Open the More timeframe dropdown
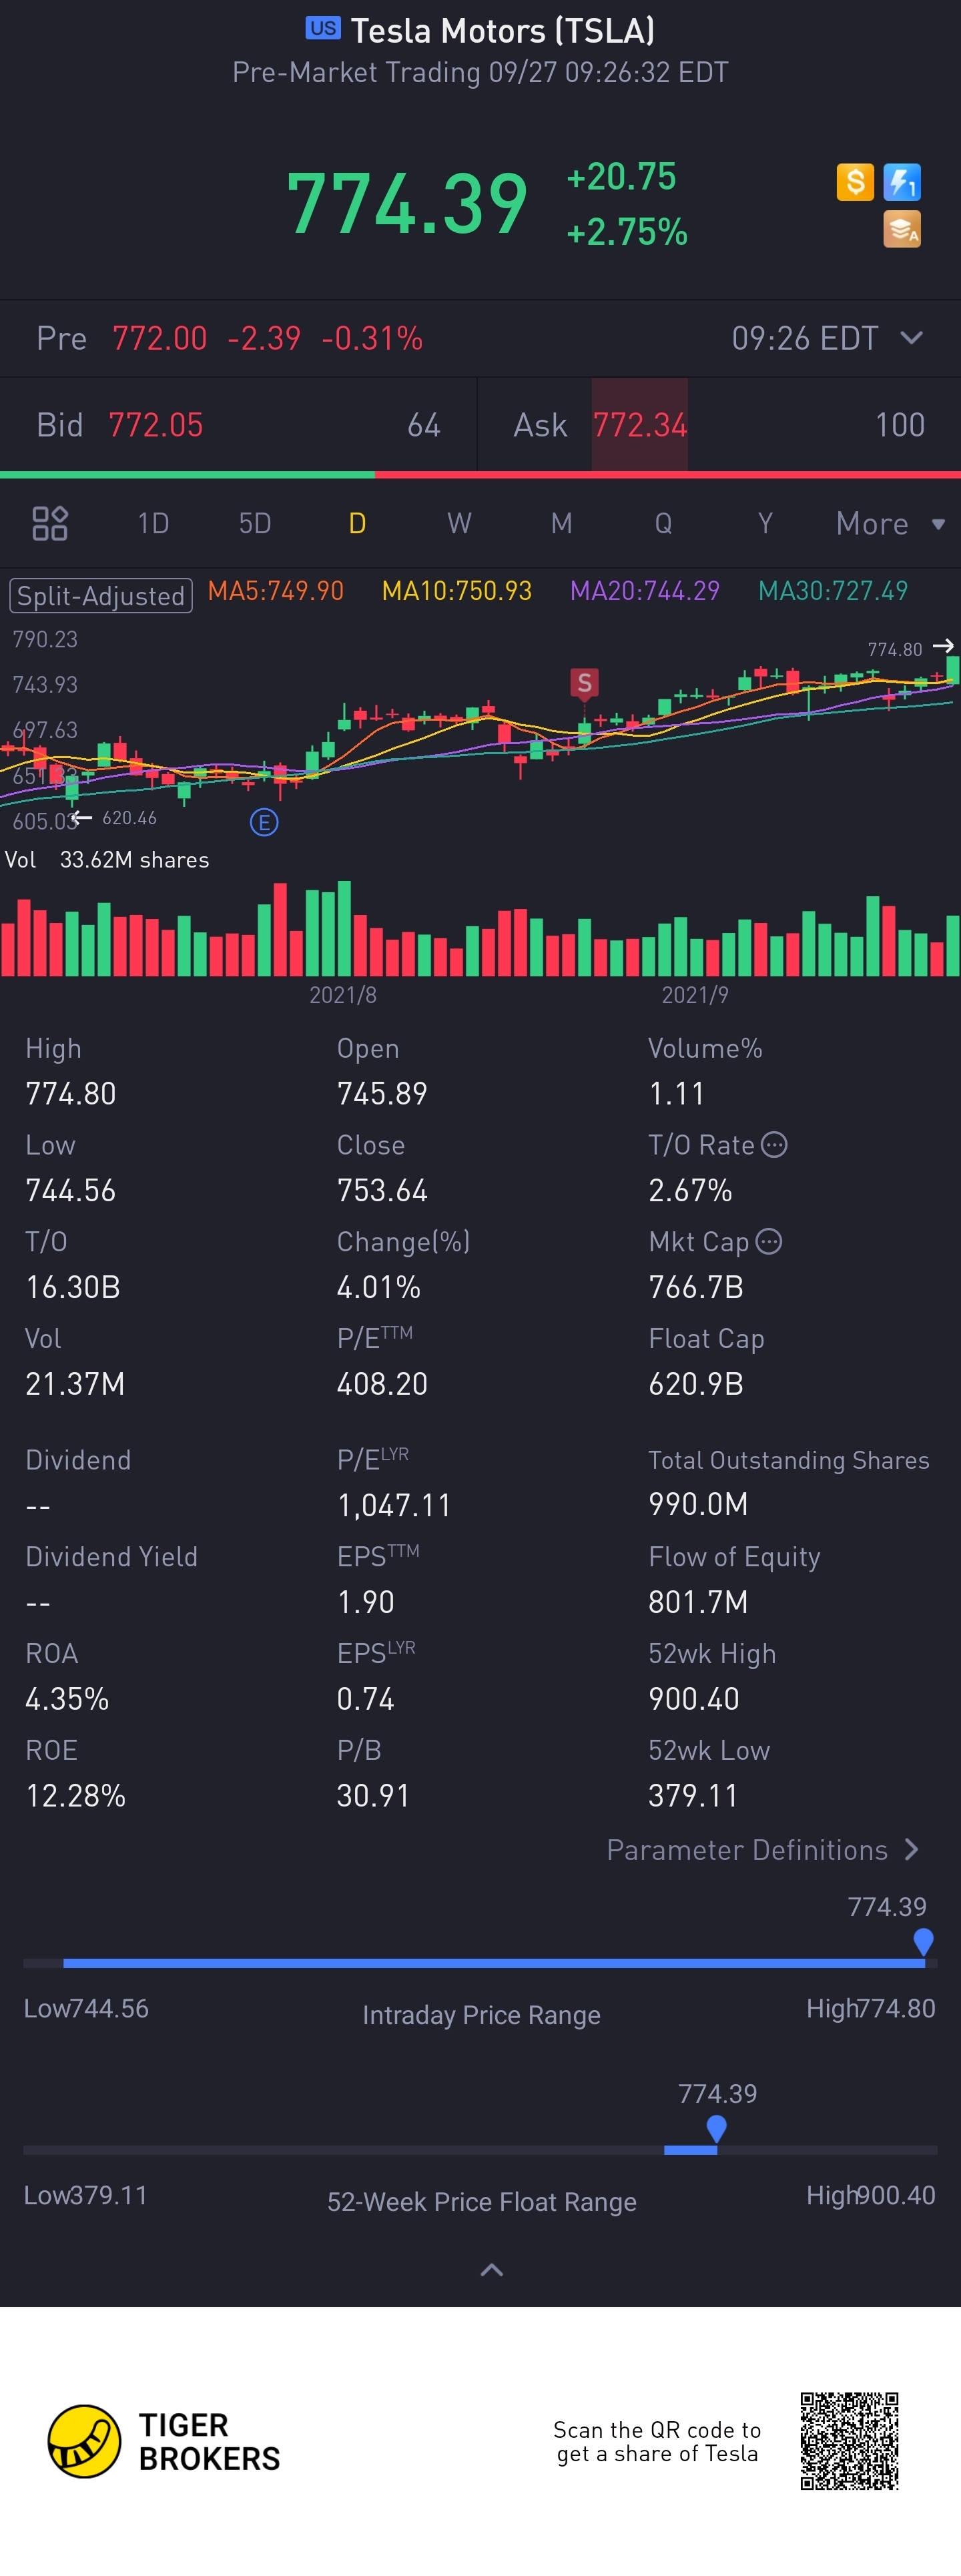Screen dimensions: 961x2576 [x=890, y=524]
